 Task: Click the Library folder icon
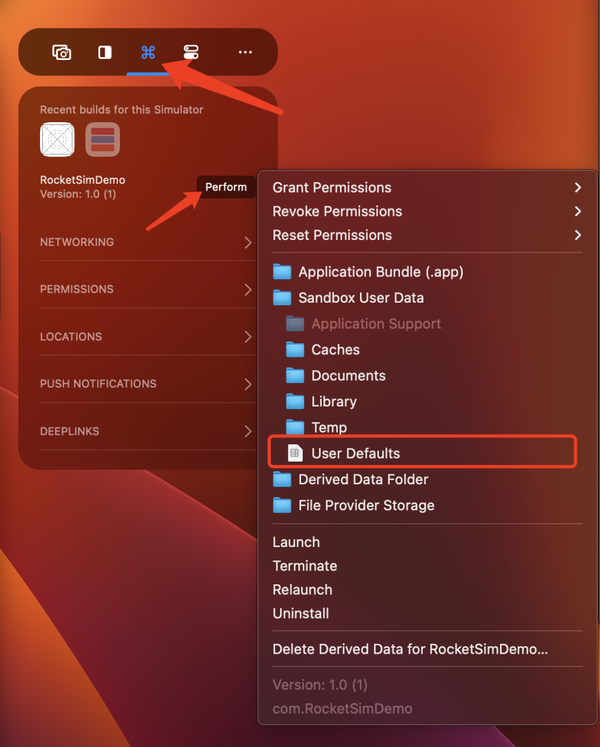295,402
